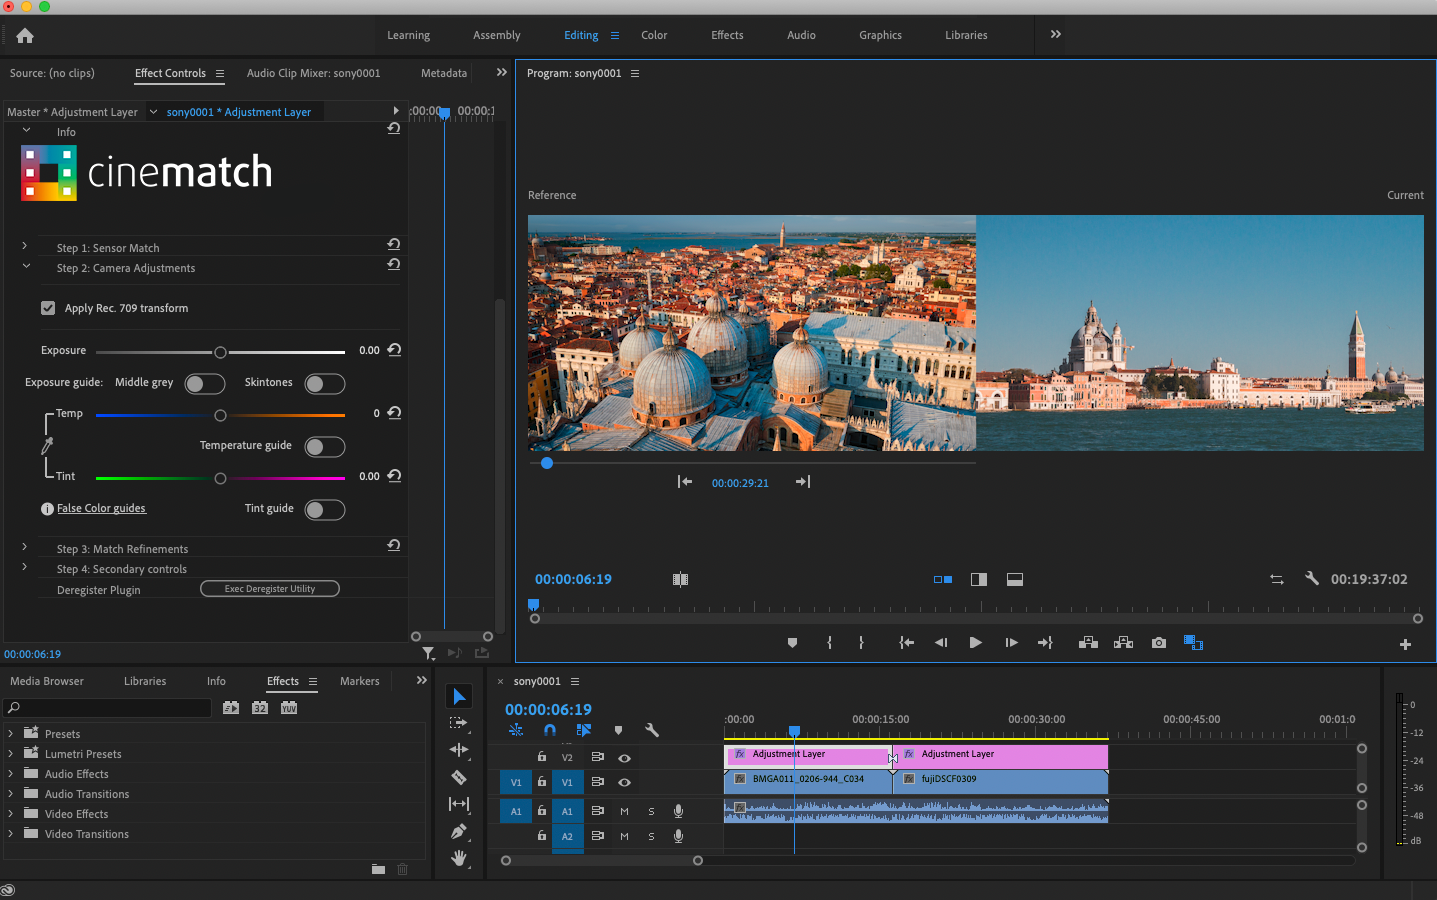Screen dimensions: 1437x900
Task: Toggle the Tint guide switch
Action: pos(325,510)
